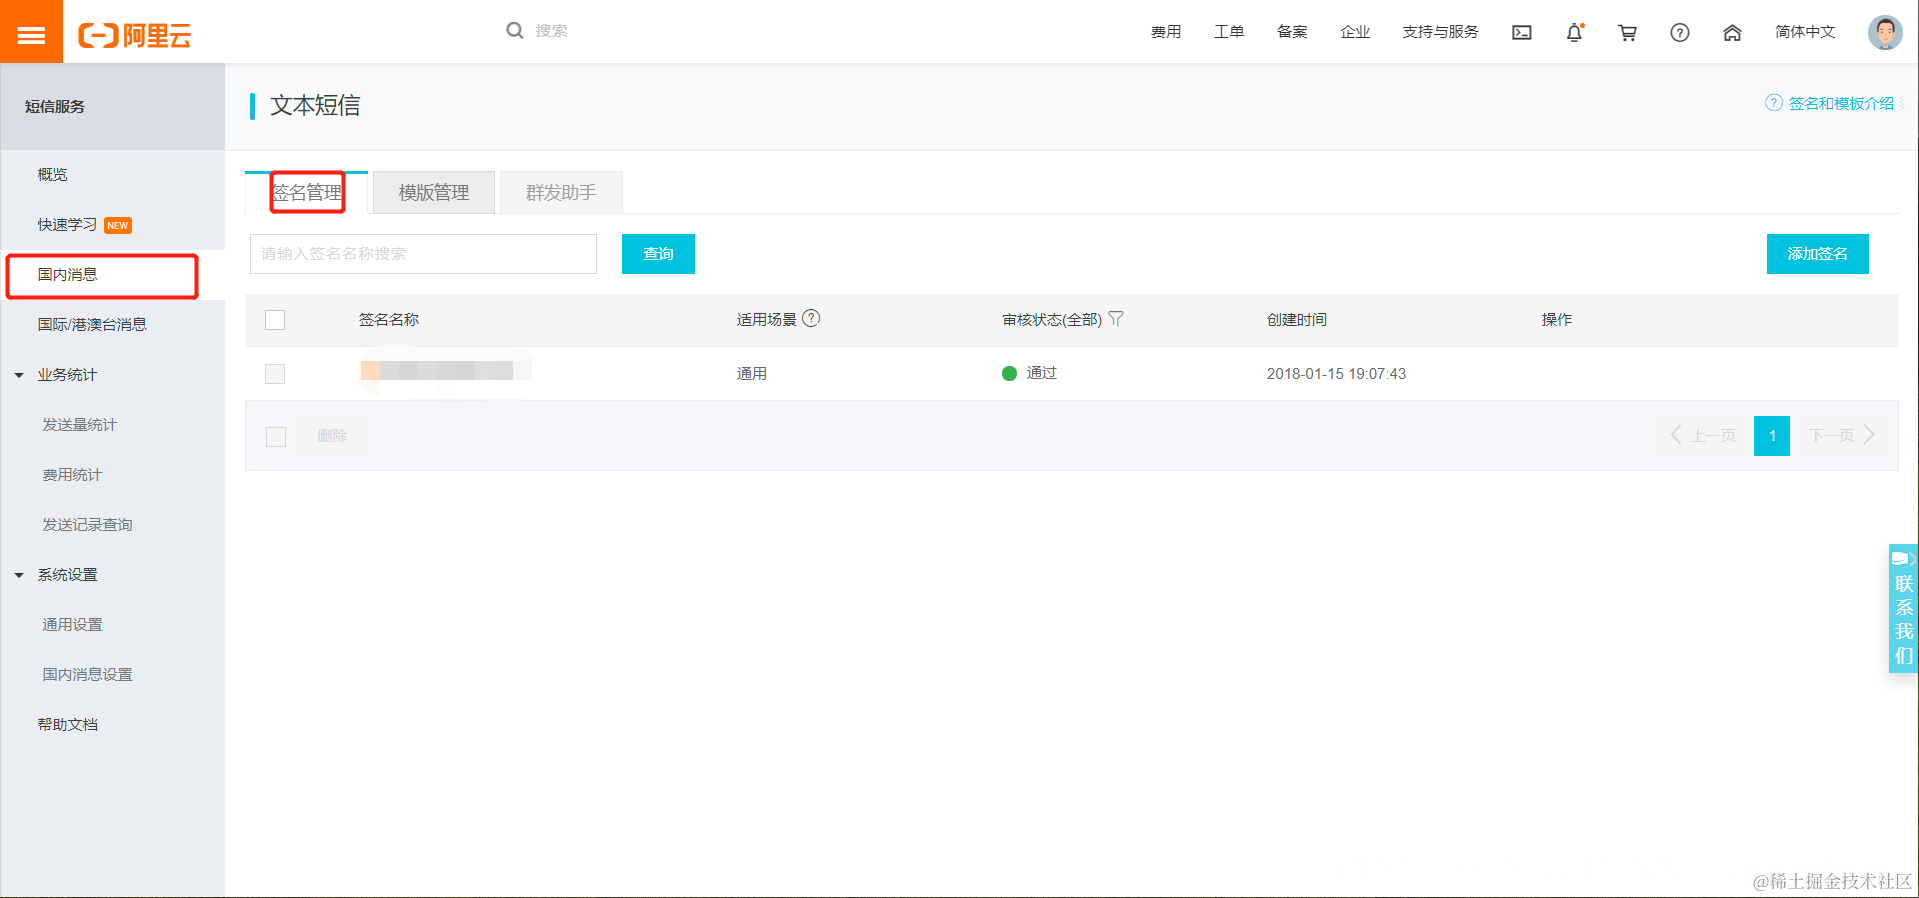
Task: Open the 工单 top menu
Action: tap(1229, 32)
